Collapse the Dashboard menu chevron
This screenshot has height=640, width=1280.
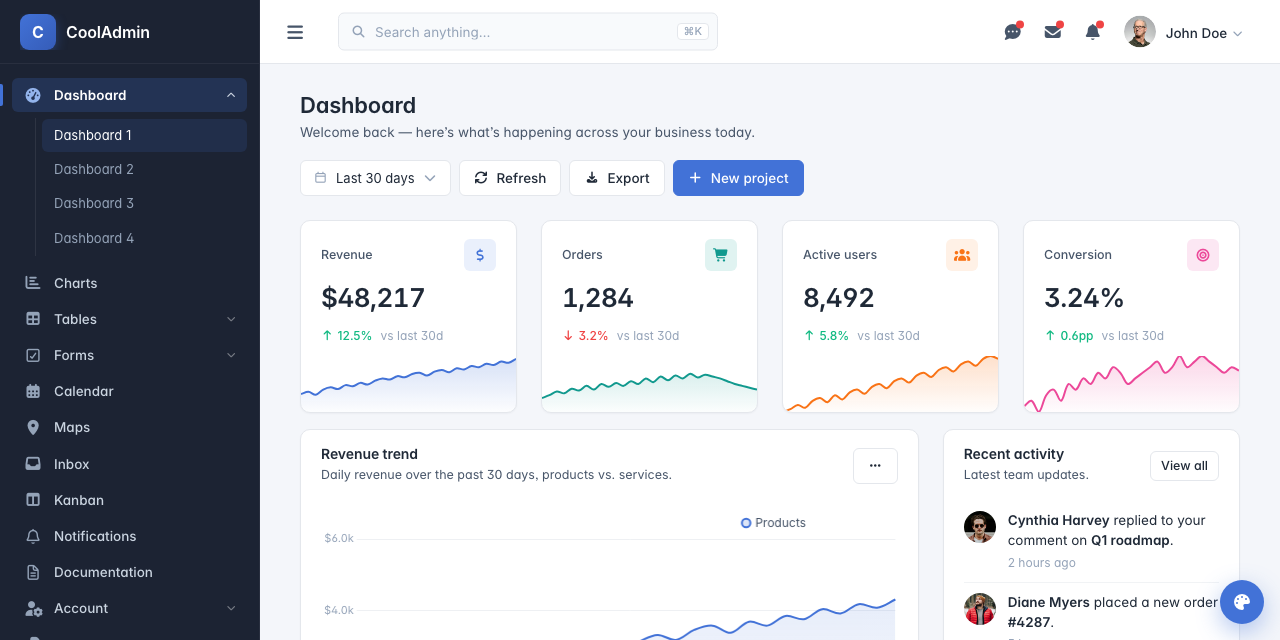[231, 95]
